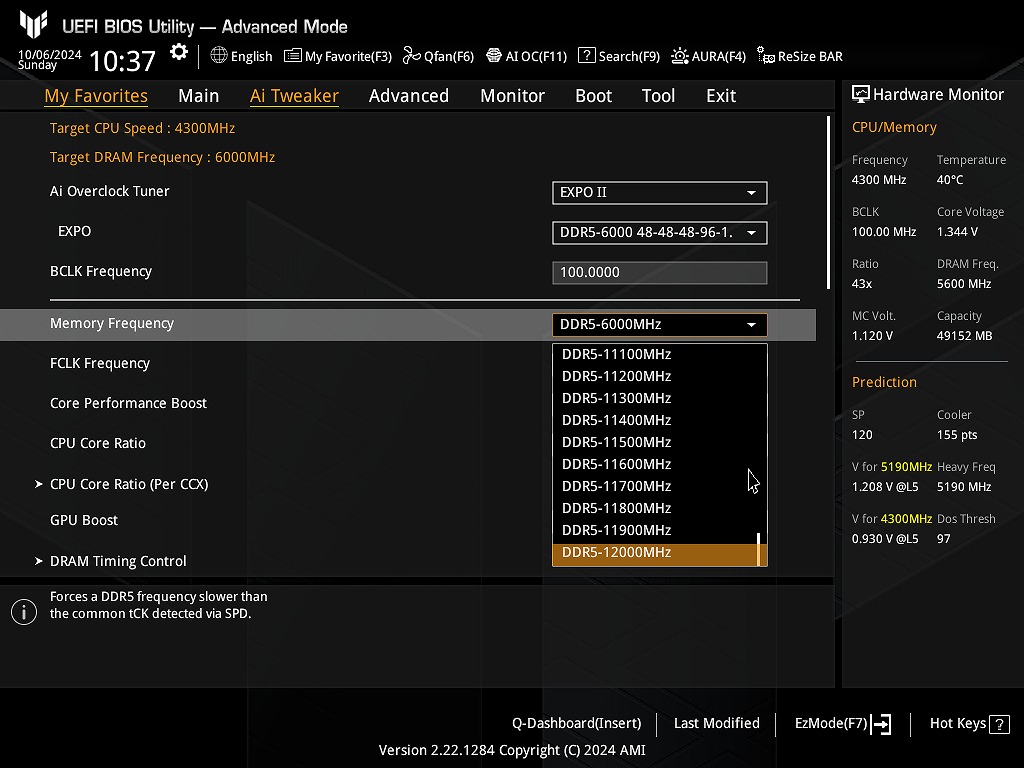Open My Favorite(F3) list icon
The width and height of the screenshot is (1024, 768).
coord(293,56)
